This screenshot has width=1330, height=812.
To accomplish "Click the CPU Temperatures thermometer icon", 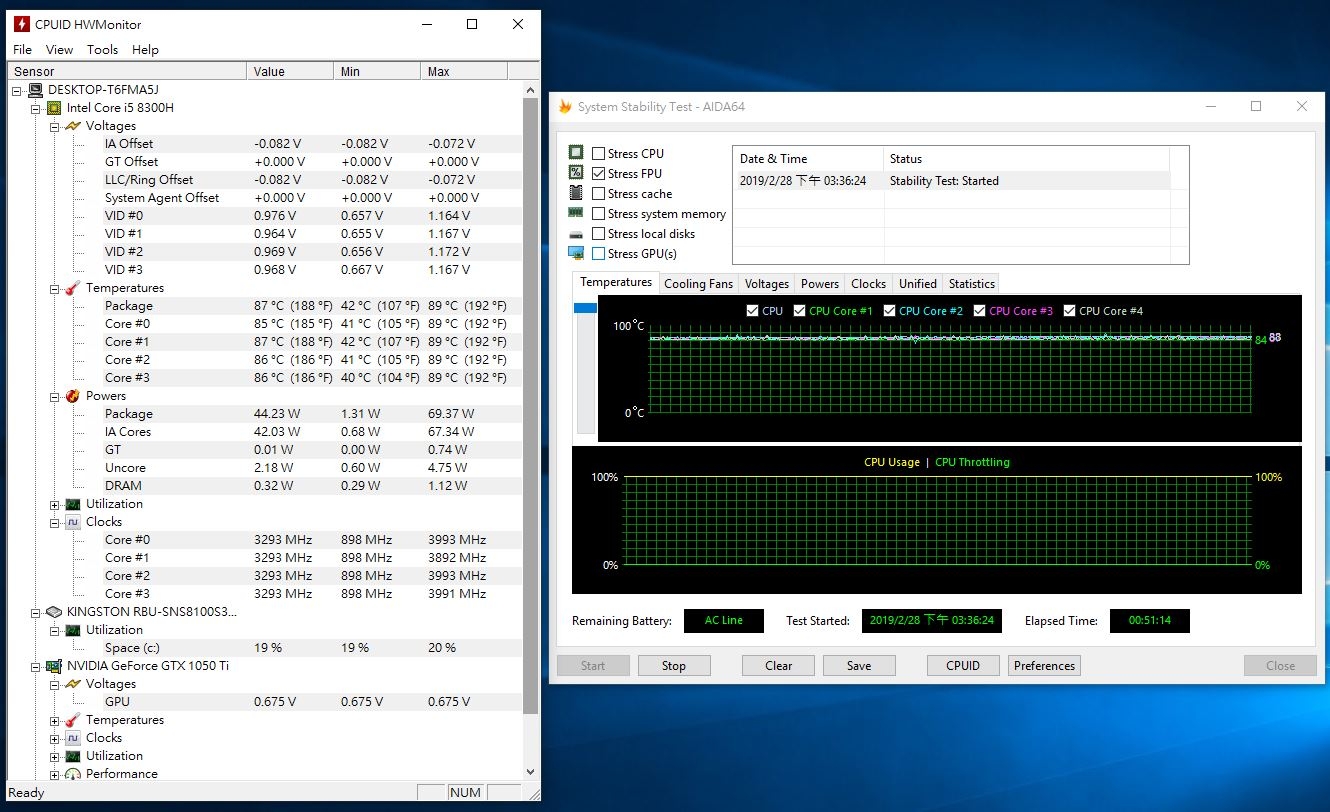I will pyautogui.click(x=73, y=288).
